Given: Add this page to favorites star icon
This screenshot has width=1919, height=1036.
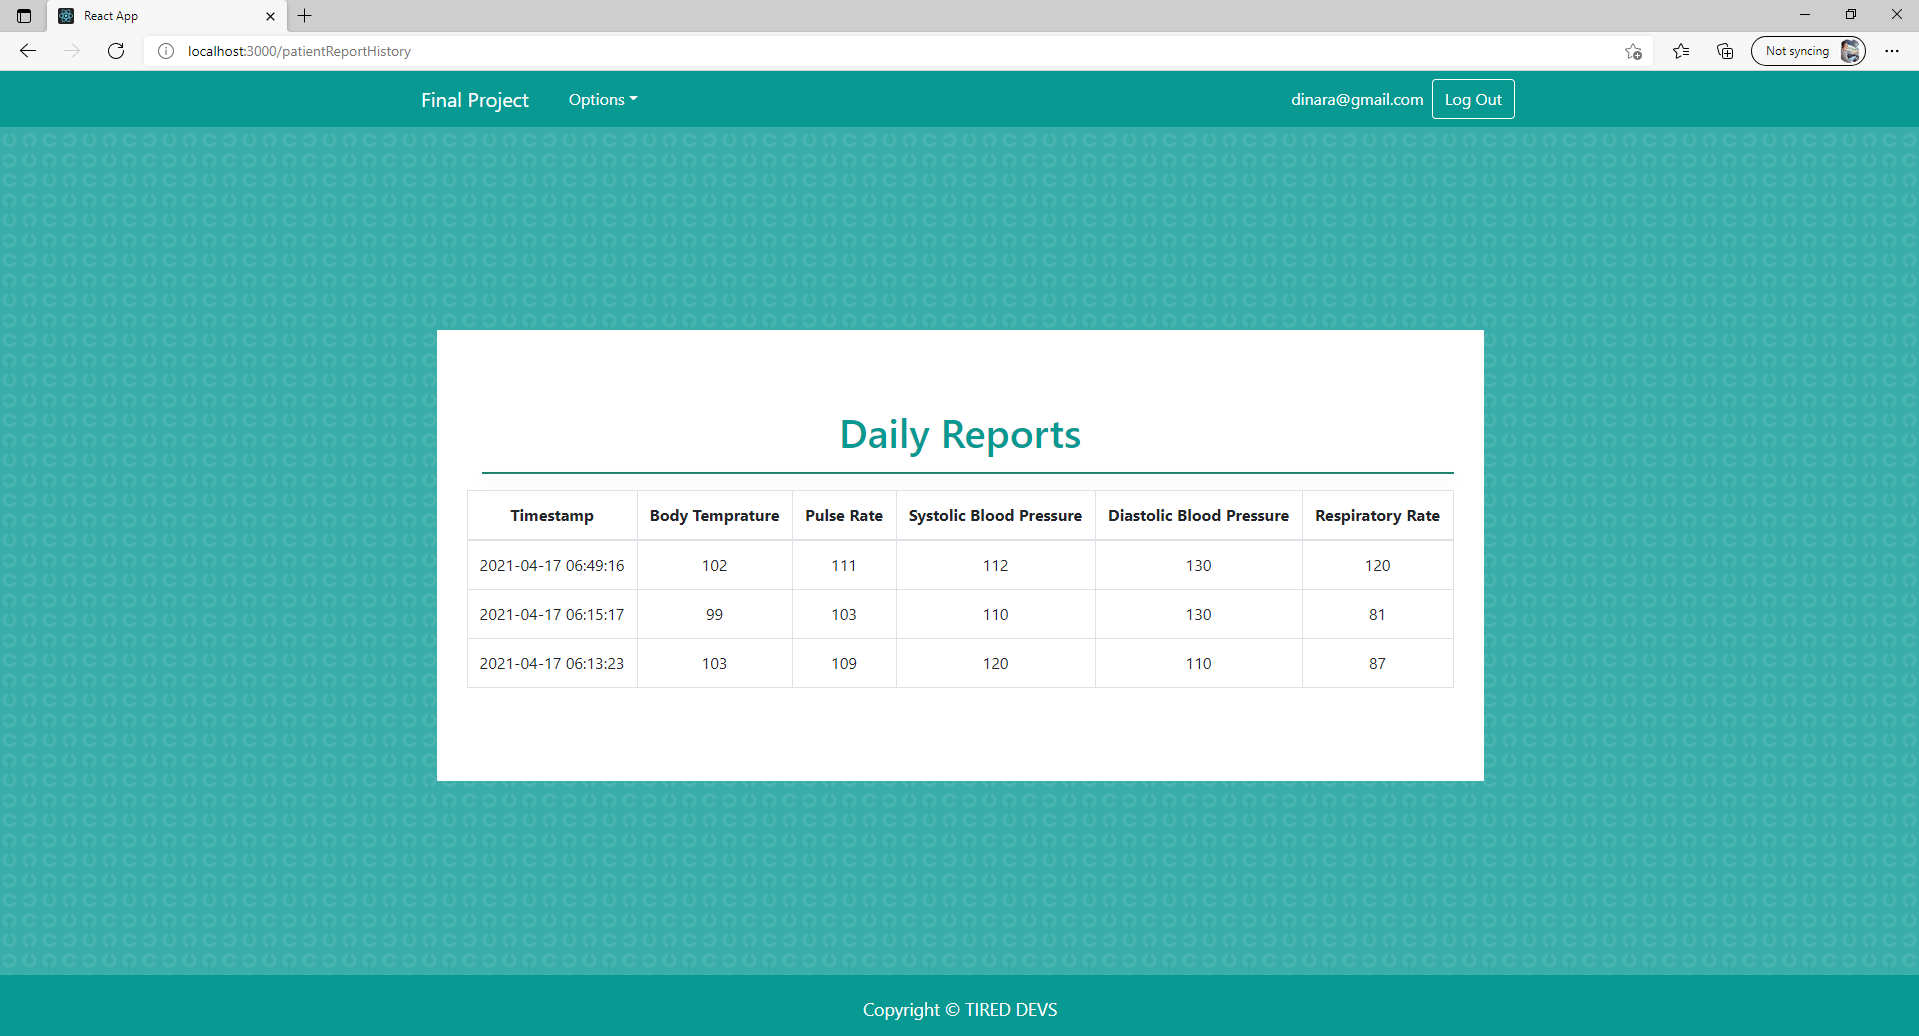Looking at the screenshot, I should tap(1633, 51).
